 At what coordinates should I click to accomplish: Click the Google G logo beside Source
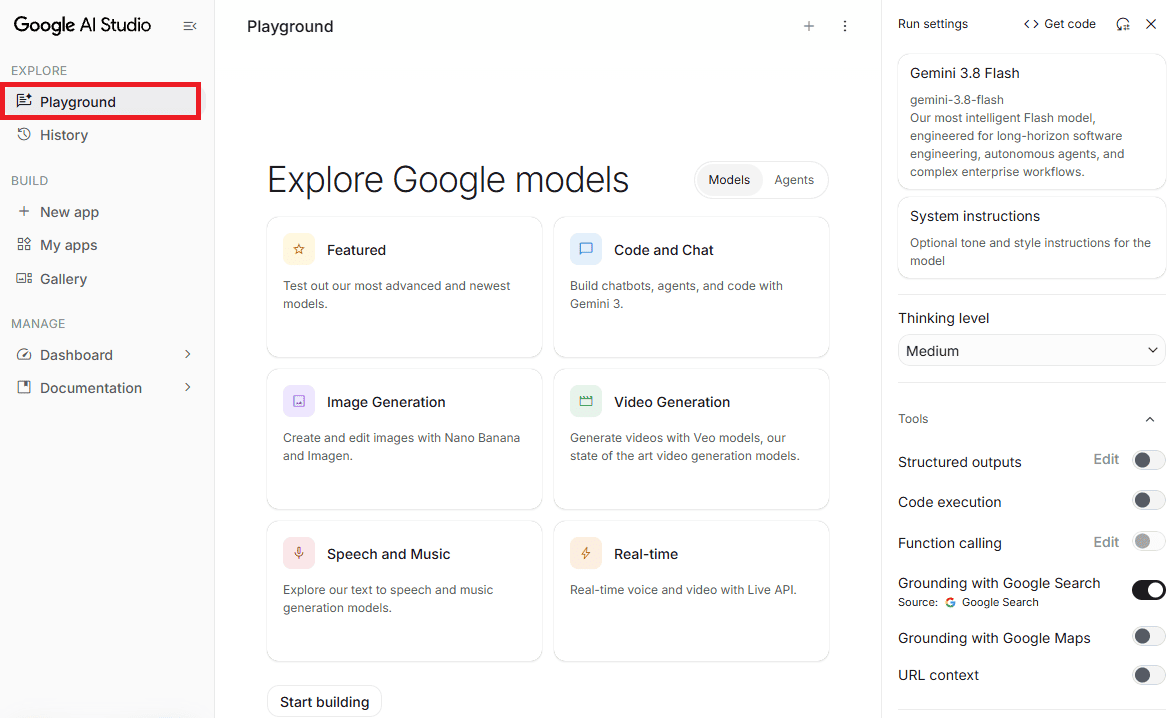click(x=950, y=602)
